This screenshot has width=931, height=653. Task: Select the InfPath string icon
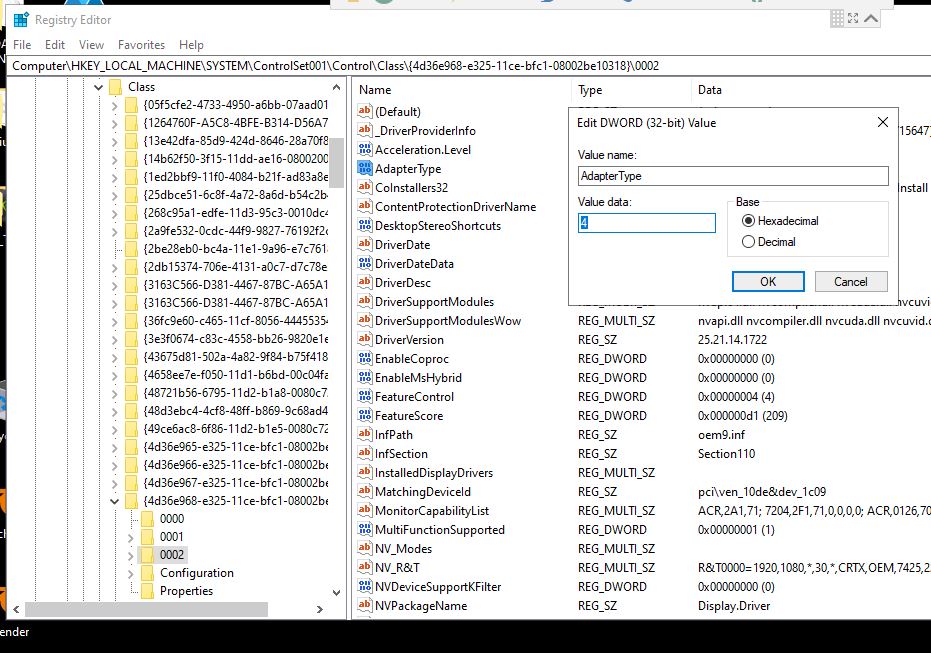365,434
